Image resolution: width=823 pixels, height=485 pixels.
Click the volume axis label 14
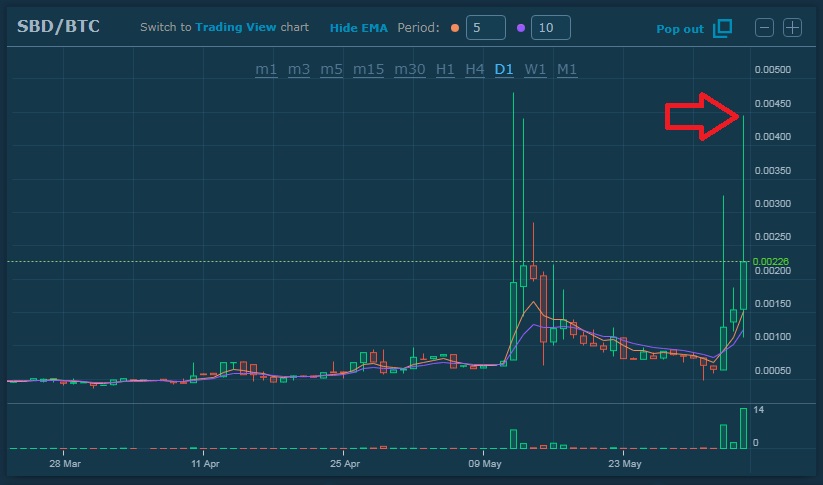click(758, 410)
